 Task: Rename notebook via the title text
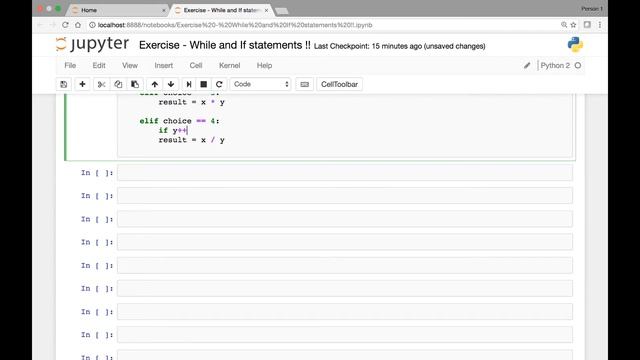tap(224, 45)
